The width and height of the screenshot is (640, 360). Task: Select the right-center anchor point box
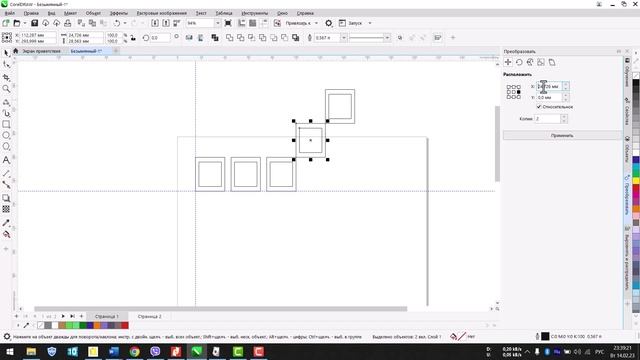click(x=519, y=92)
